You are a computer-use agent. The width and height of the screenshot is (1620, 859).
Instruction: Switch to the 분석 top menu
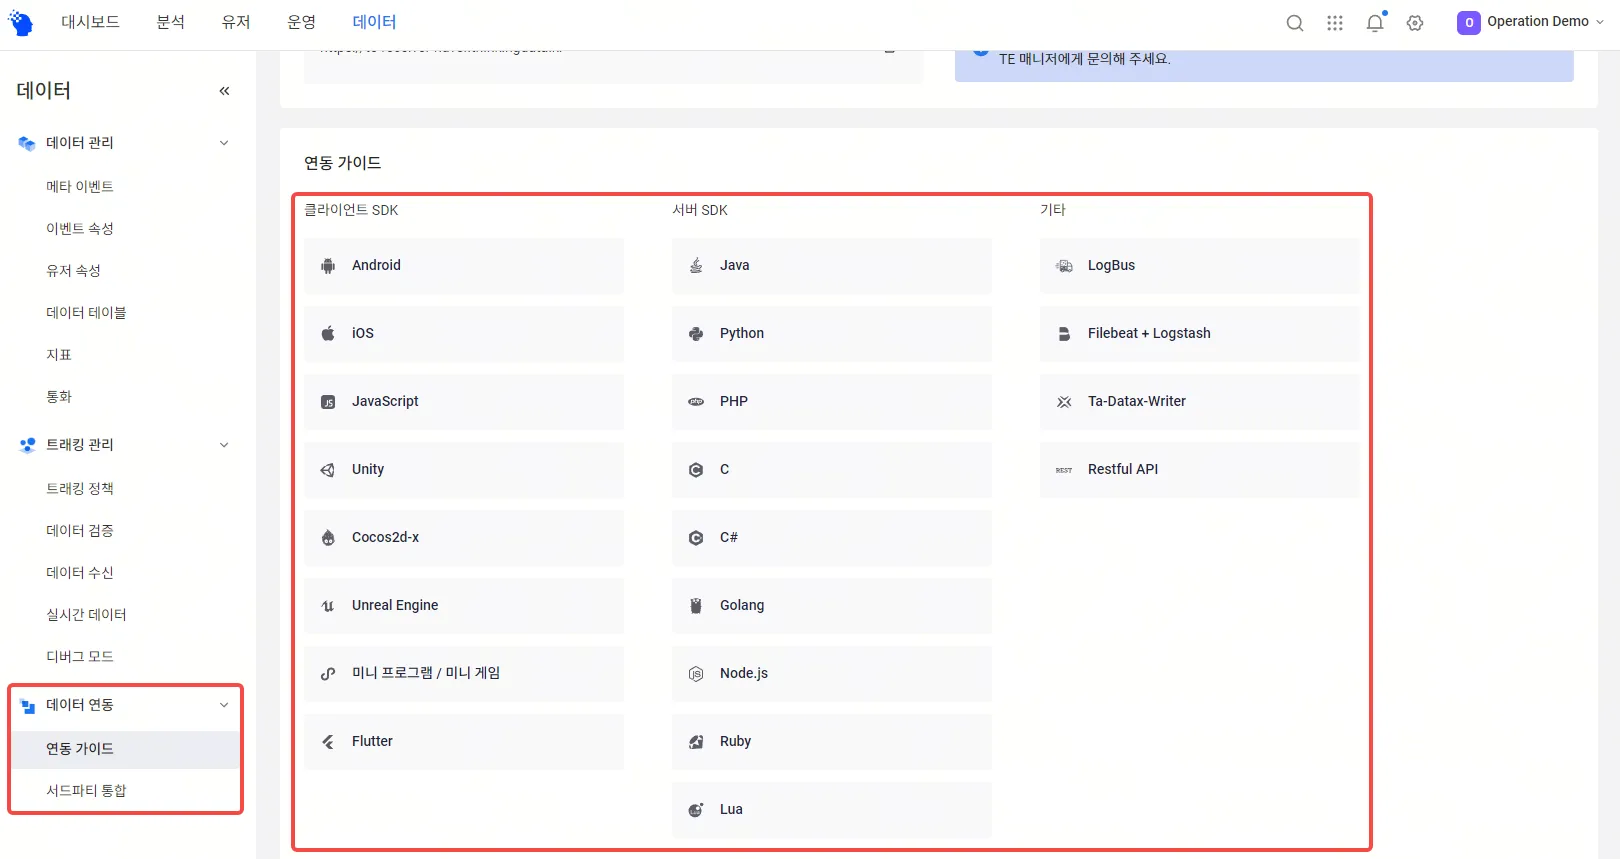point(171,22)
